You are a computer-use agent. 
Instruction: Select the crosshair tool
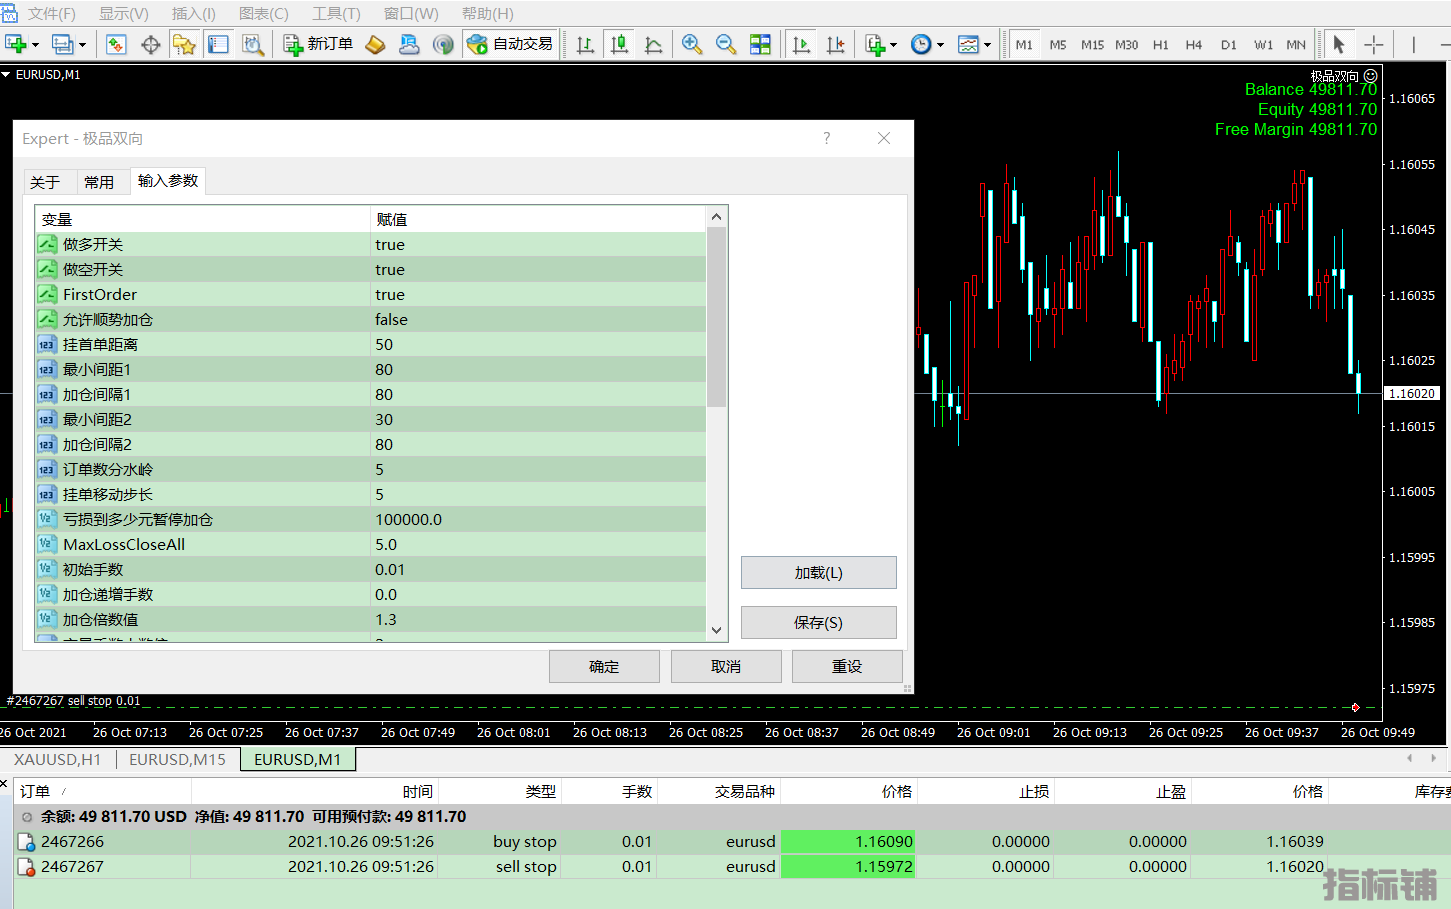click(1374, 44)
